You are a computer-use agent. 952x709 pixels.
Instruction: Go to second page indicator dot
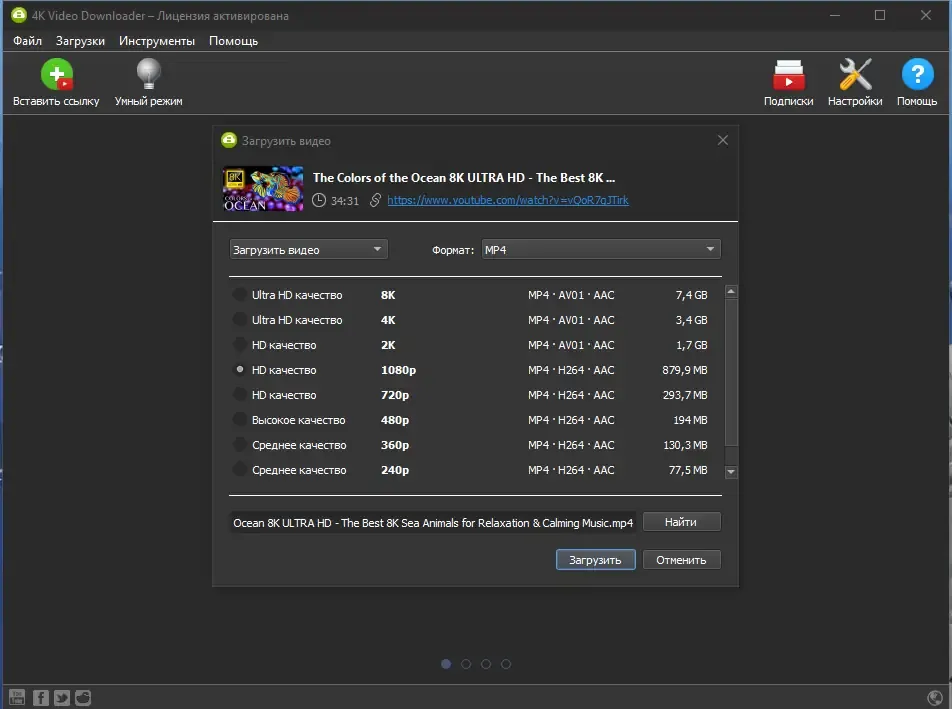[x=466, y=664]
